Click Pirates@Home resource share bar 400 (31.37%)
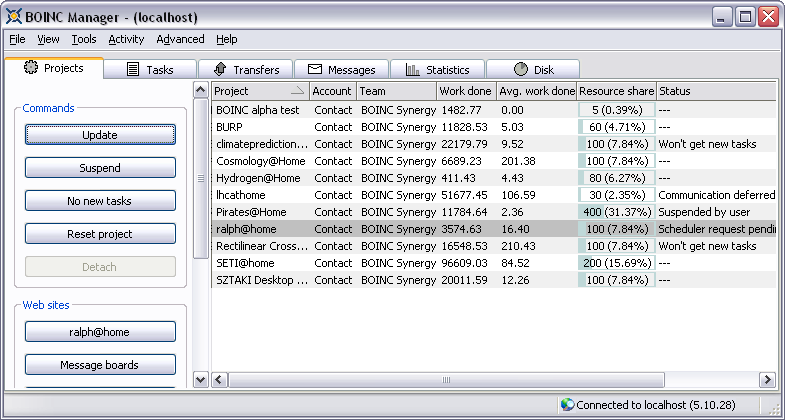 616,212
